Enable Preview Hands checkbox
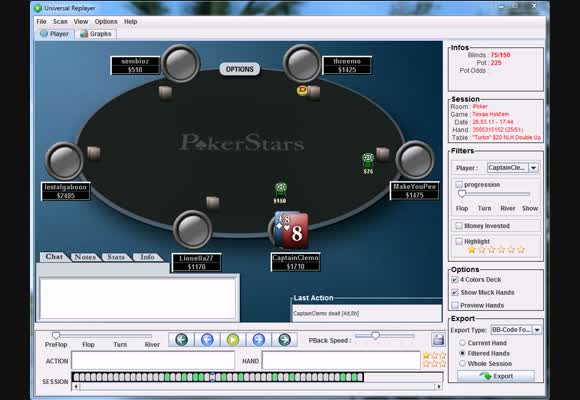Image resolution: width=580 pixels, height=400 pixels. [455, 305]
